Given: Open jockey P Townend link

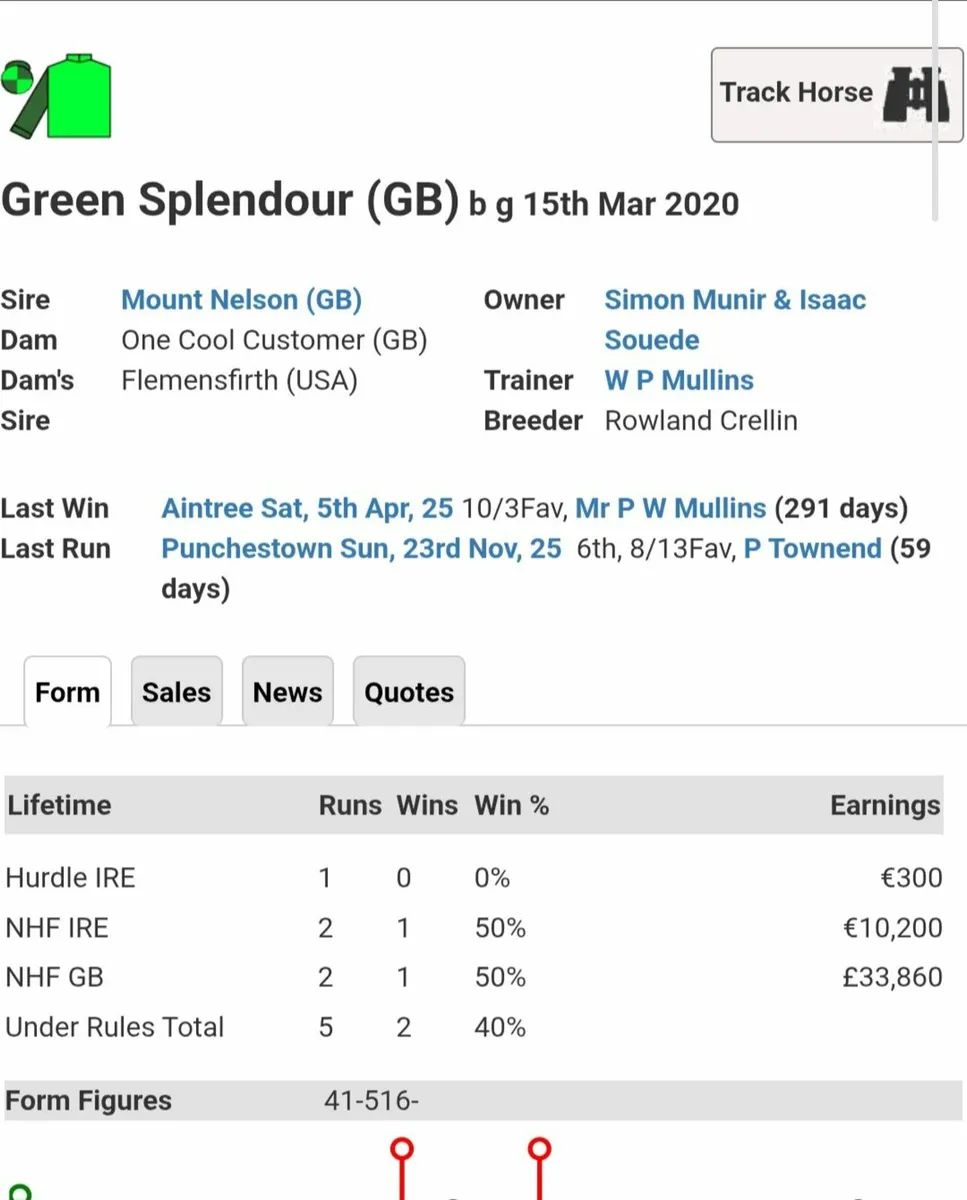Looking at the screenshot, I should click(812, 549).
